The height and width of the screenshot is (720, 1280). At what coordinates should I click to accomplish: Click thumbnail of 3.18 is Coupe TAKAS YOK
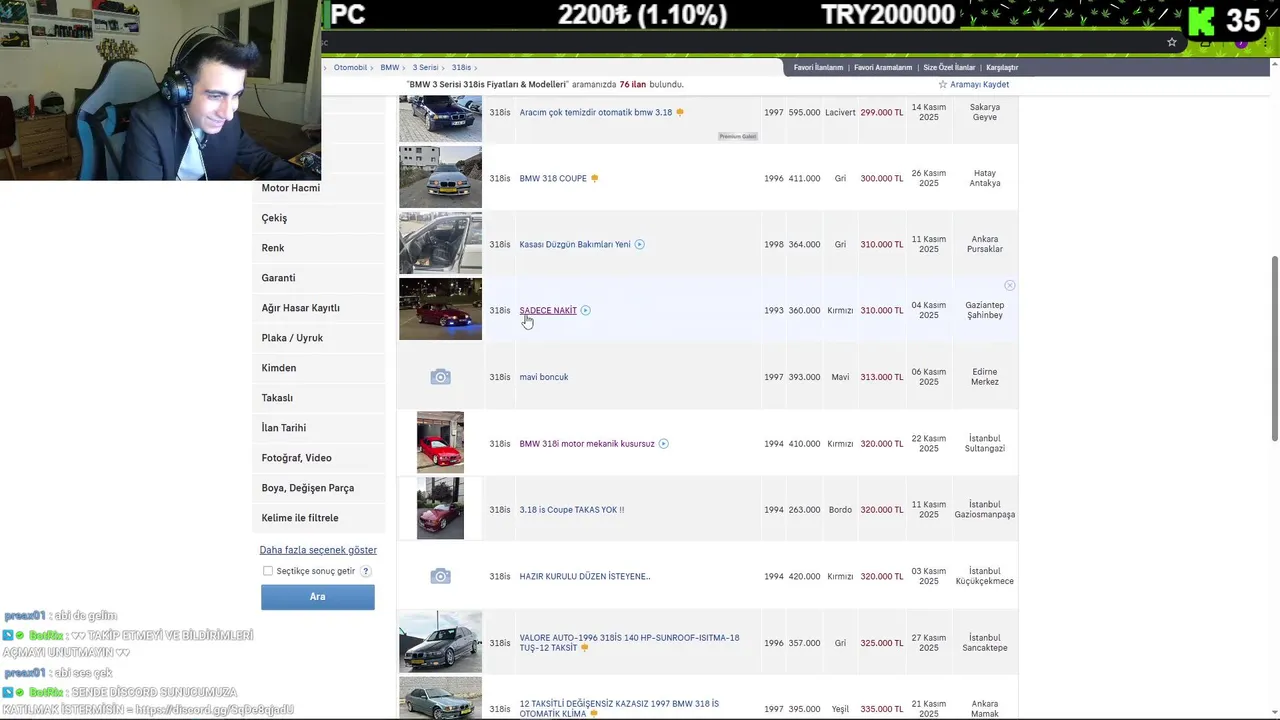(440, 508)
